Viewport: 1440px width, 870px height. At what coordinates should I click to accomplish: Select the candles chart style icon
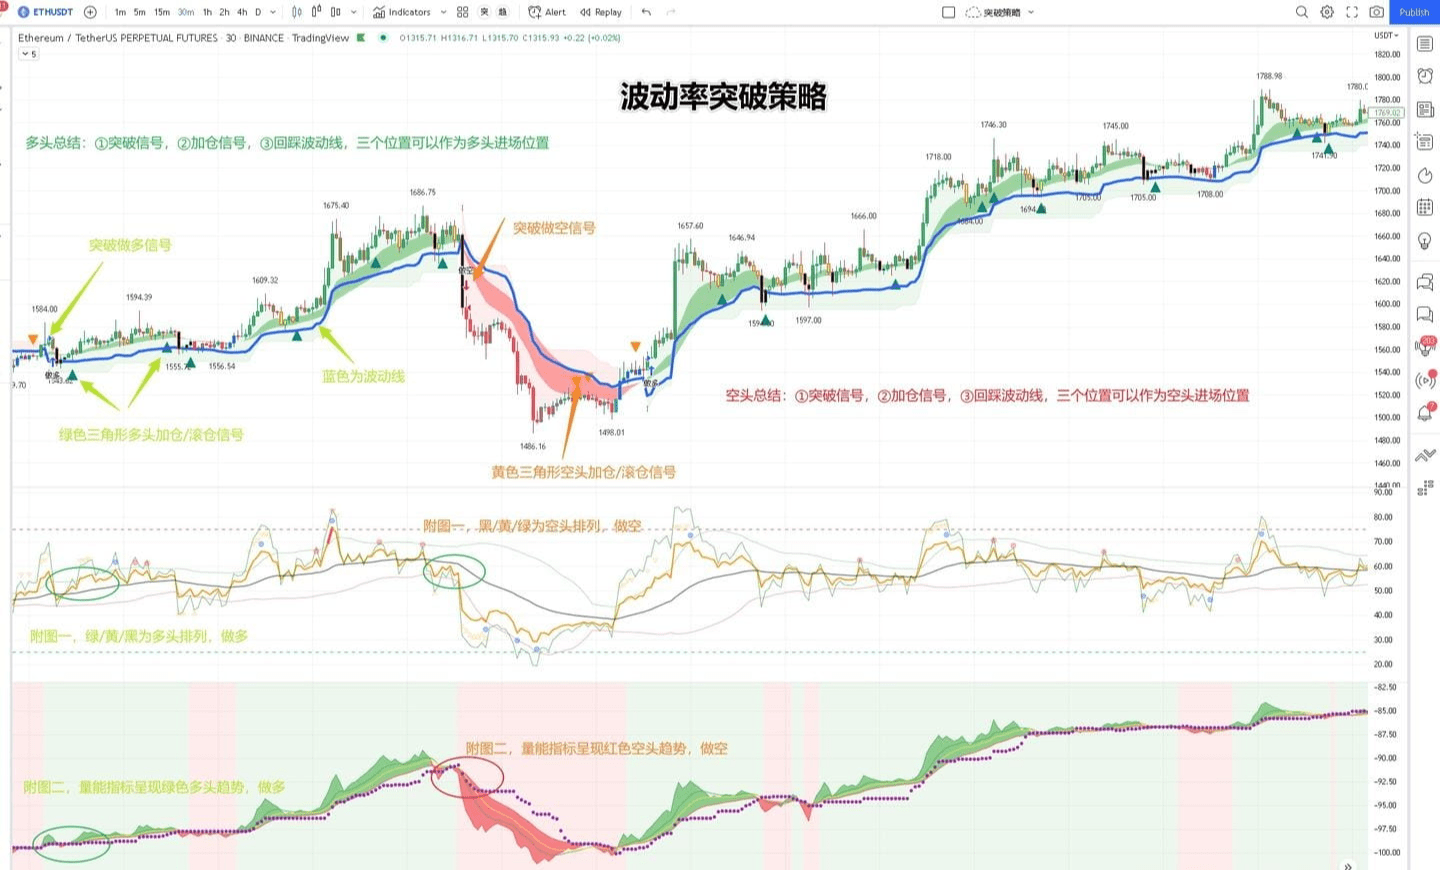pyautogui.click(x=317, y=12)
